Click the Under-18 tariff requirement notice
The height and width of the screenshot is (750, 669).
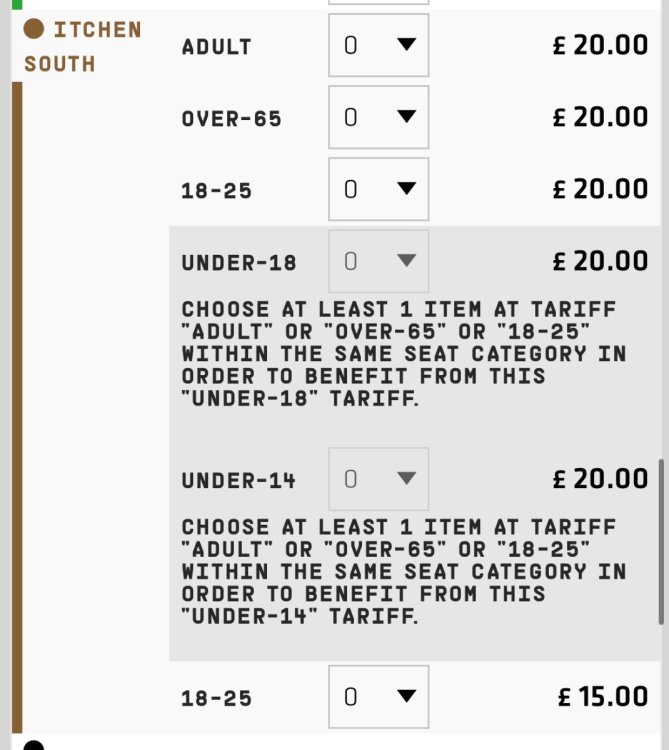tap(404, 354)
